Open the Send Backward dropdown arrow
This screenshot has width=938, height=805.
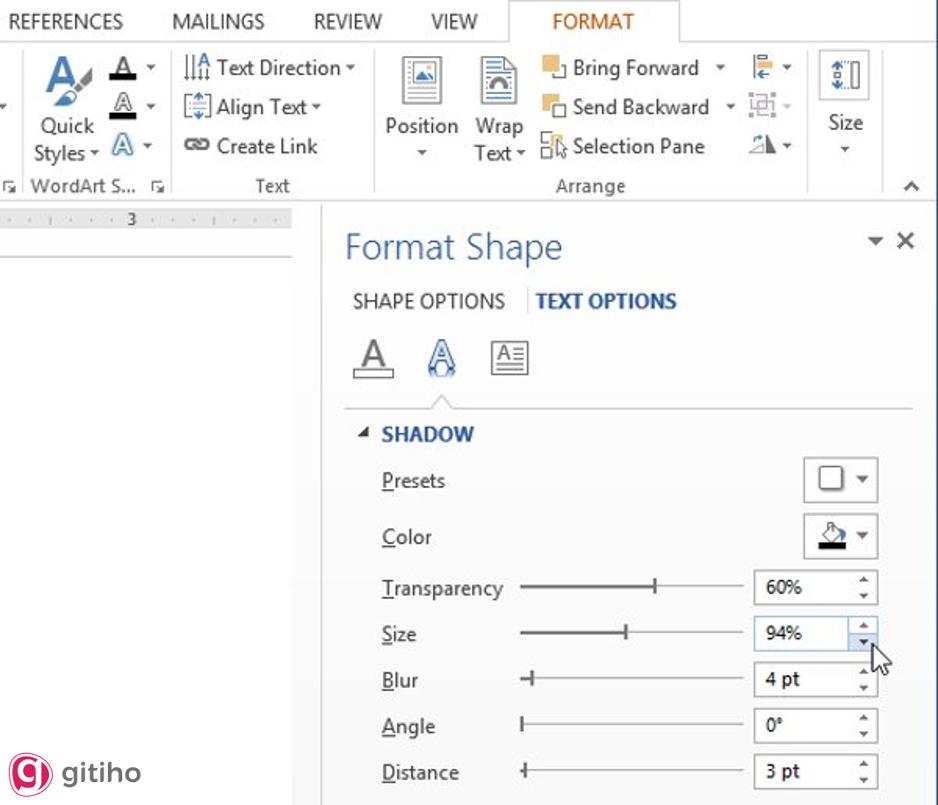pyautogui.click(x=730, y=107)
